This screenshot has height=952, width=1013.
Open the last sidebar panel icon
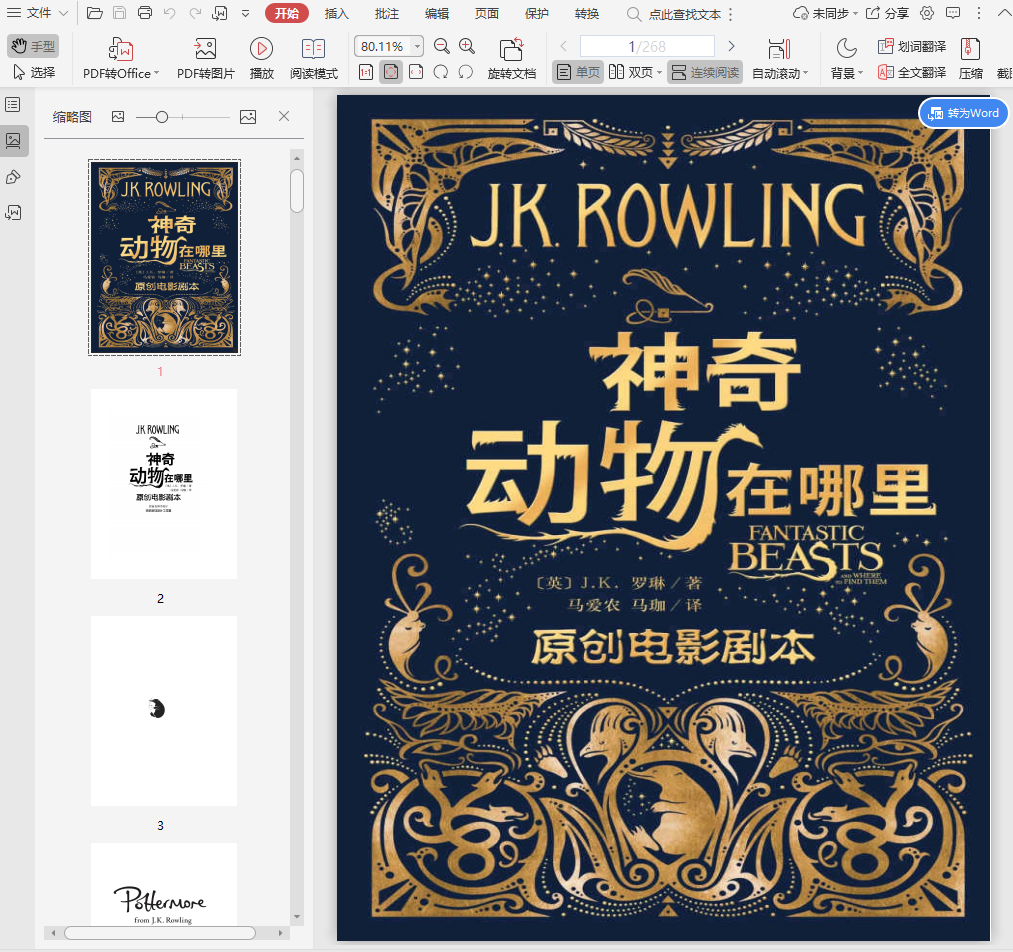point(13,212)
